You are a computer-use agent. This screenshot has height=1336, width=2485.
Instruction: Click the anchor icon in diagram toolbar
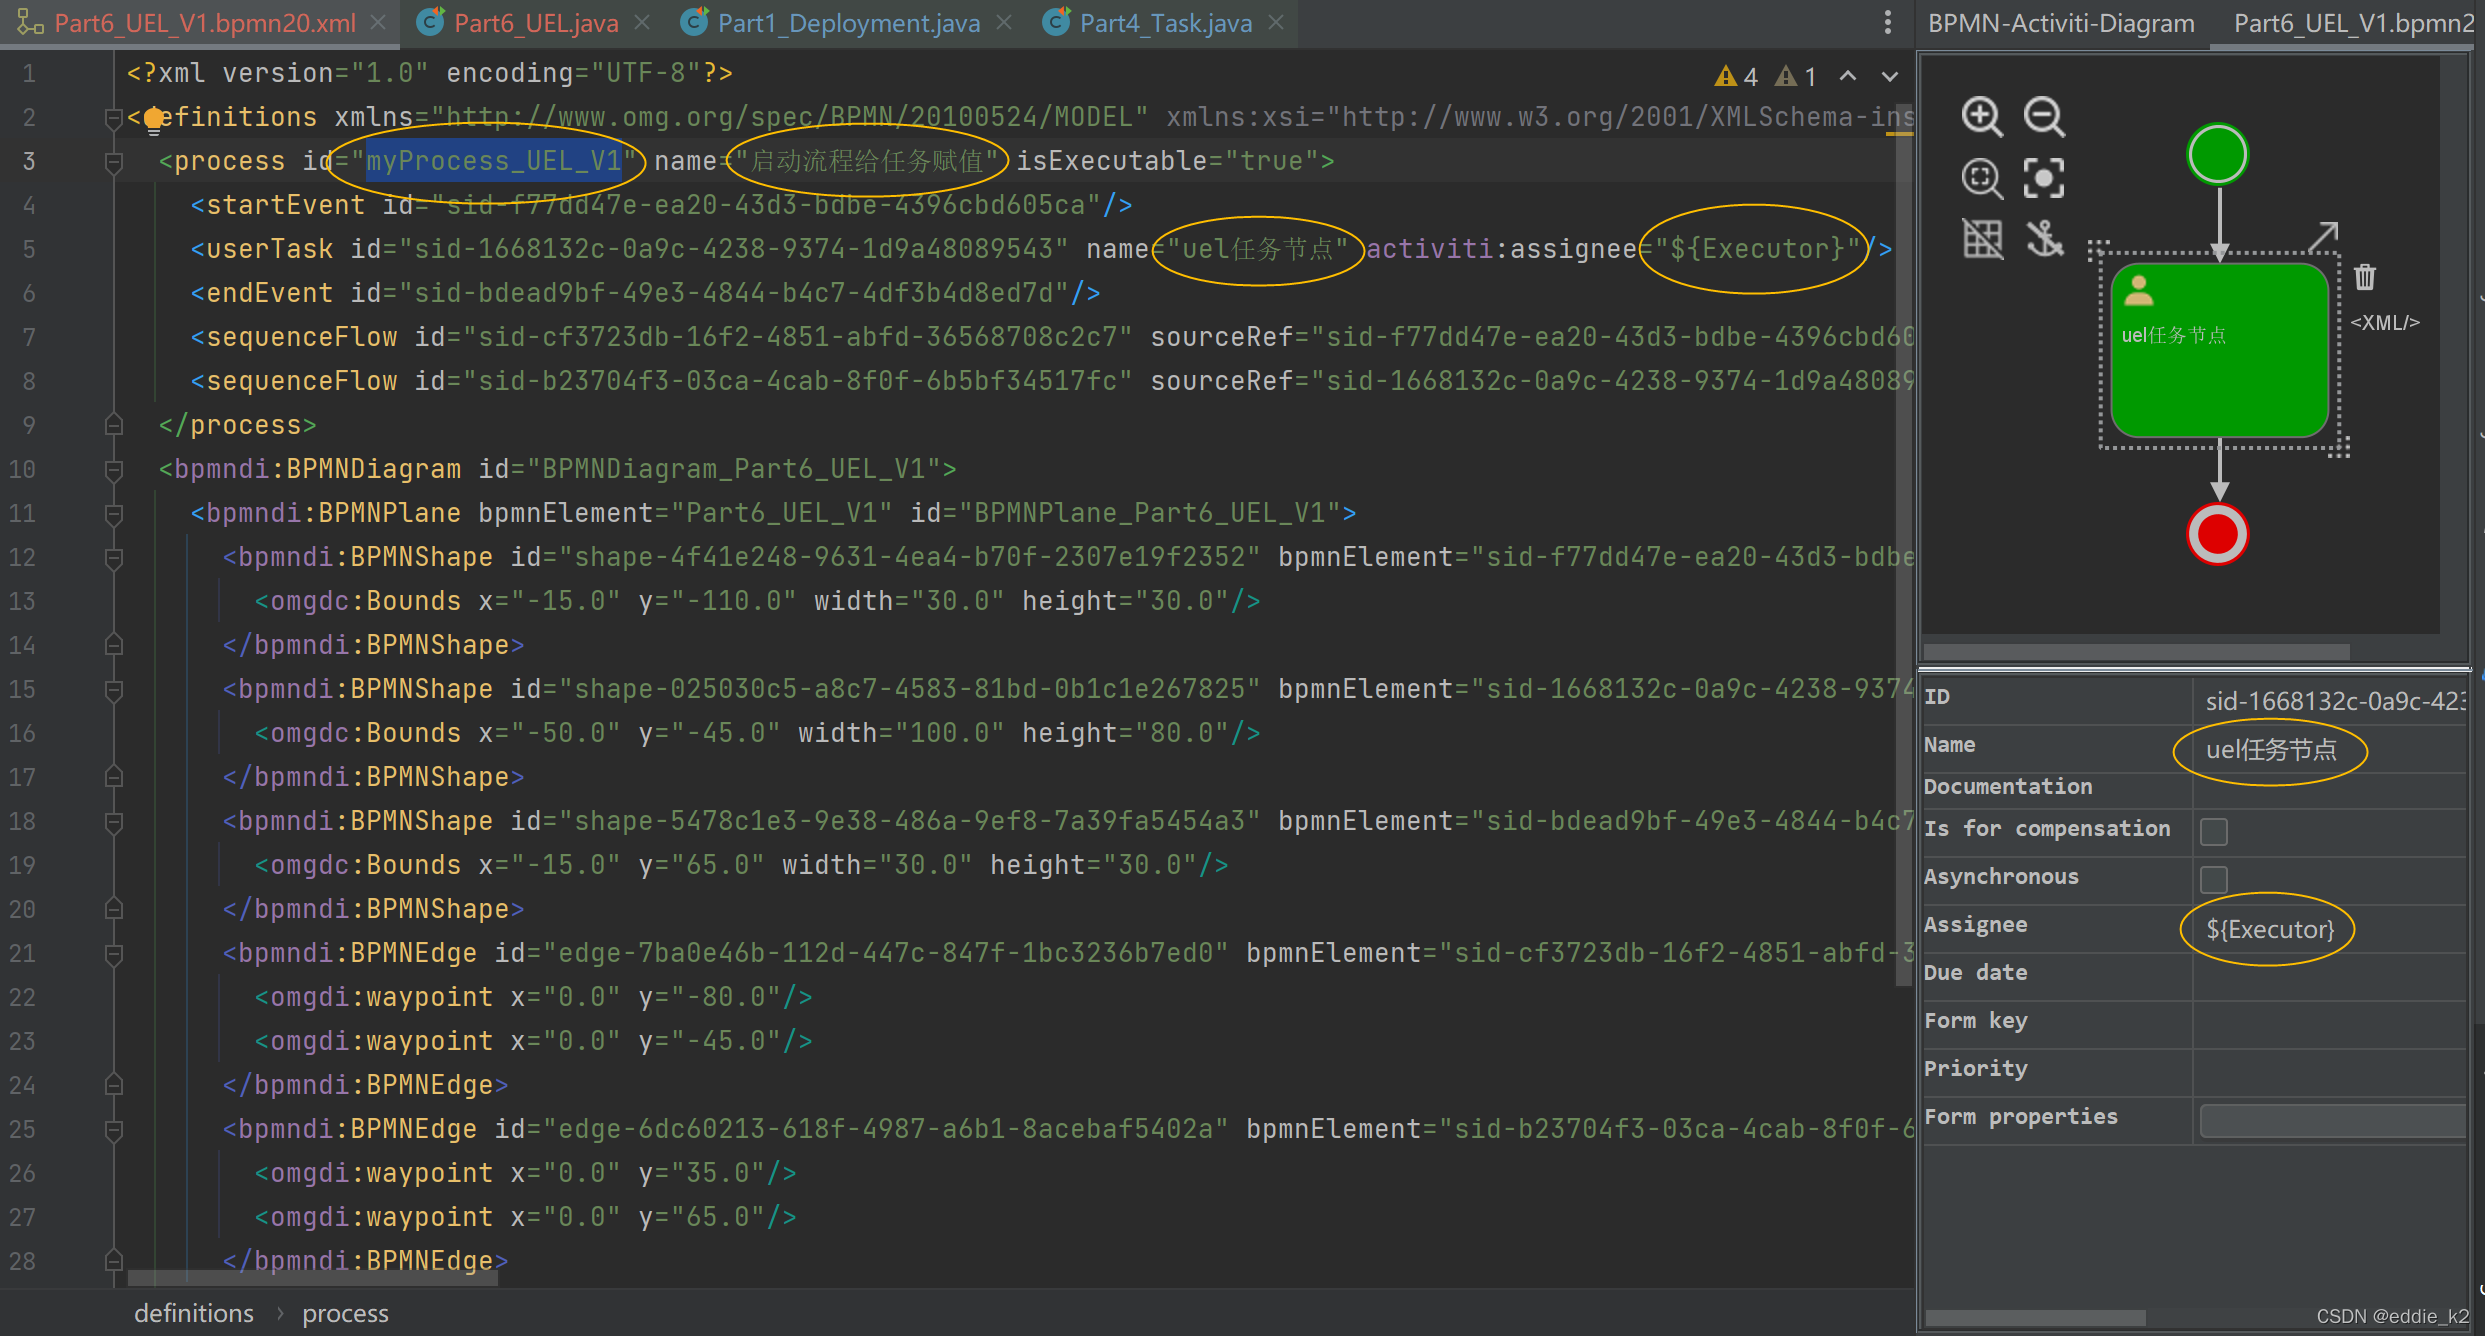(2044, 239)
